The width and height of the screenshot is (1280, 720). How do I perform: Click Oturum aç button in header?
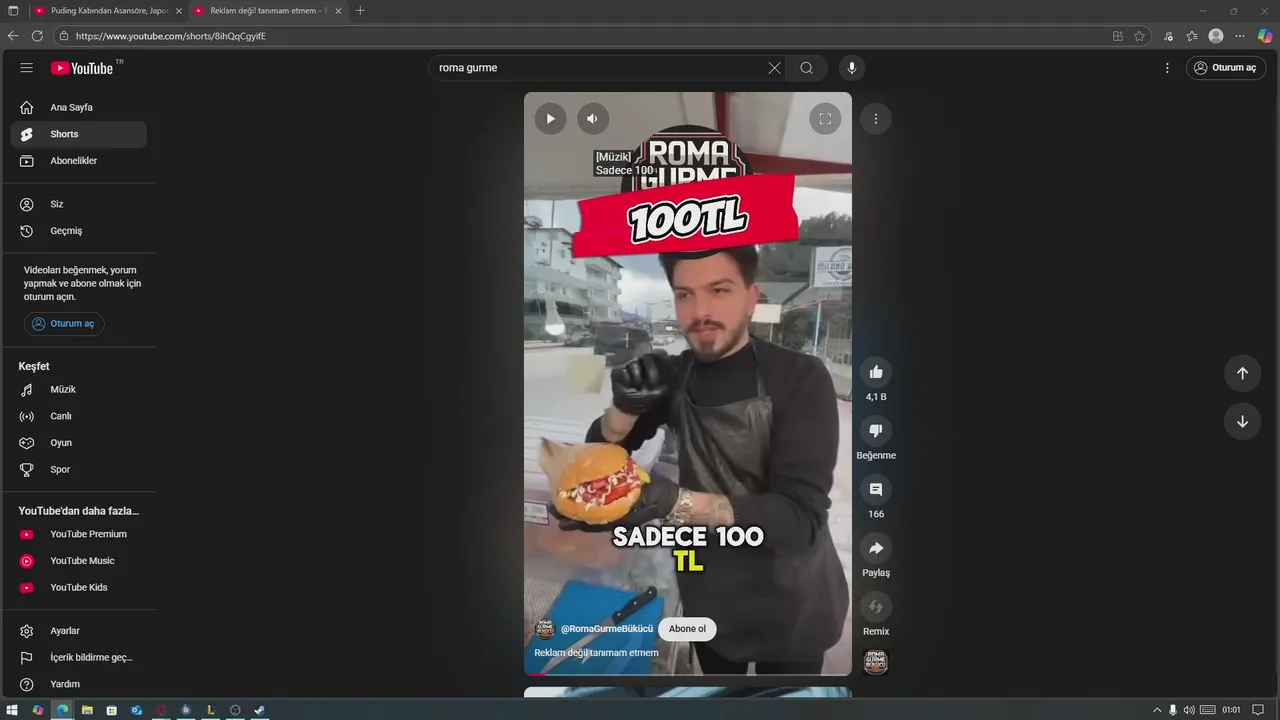pos(1225,68)
